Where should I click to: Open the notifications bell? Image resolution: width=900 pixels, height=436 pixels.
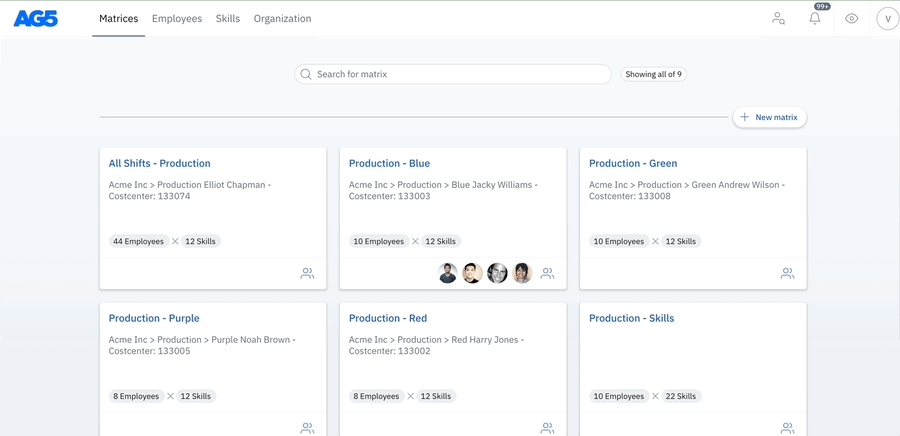click(x=815, y=19)
